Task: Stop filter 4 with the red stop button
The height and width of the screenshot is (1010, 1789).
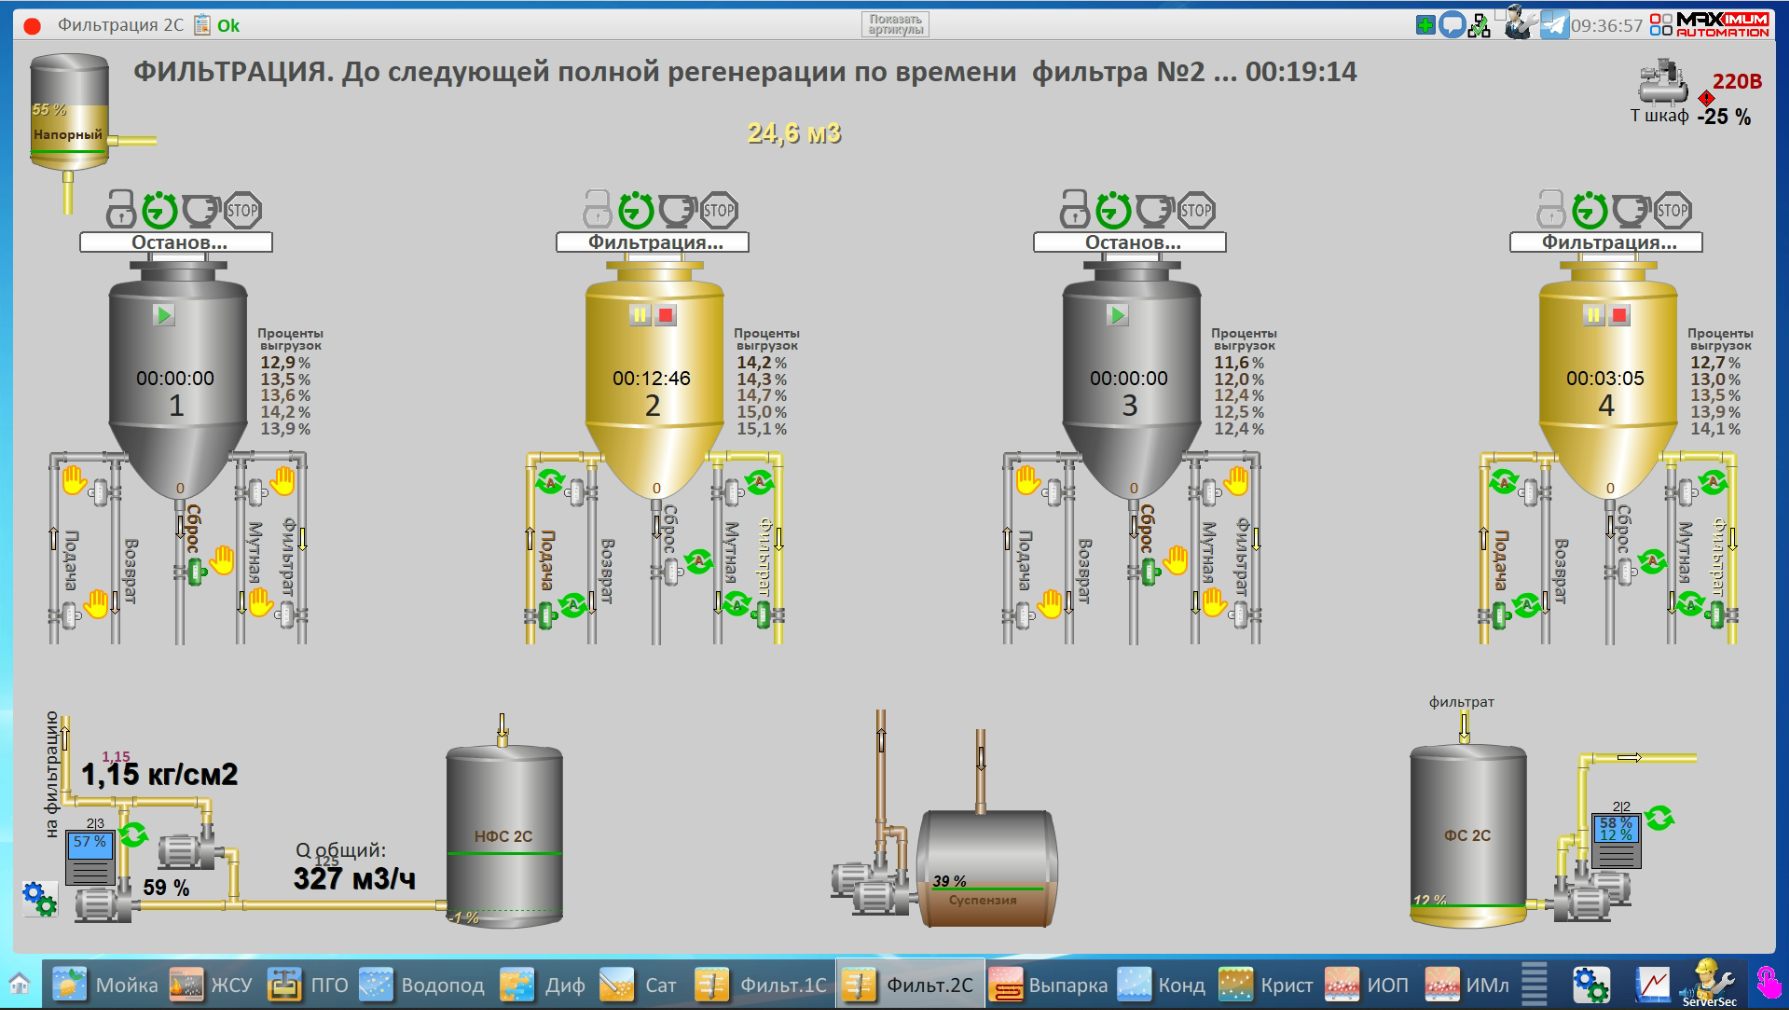Action: pos(1620,315)
